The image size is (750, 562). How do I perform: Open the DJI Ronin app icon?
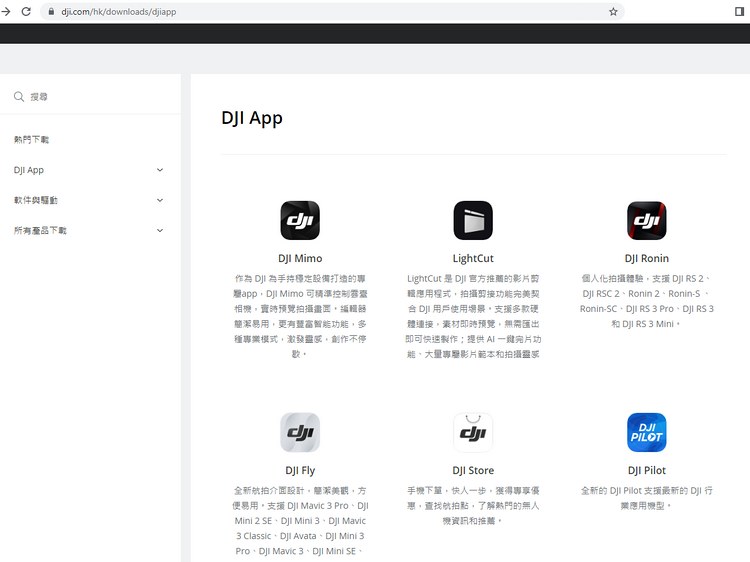[646, 220]
